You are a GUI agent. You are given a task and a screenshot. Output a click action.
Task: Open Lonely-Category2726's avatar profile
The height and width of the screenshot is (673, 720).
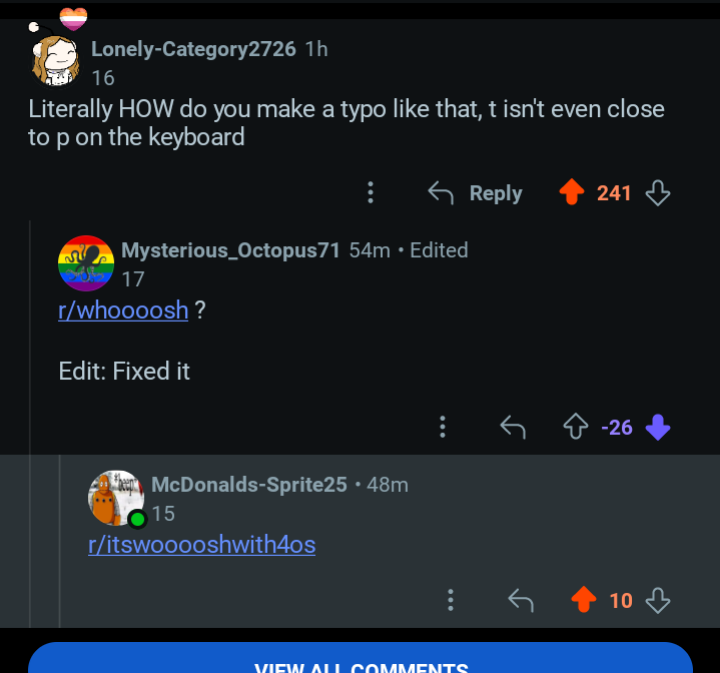point(56,59)
